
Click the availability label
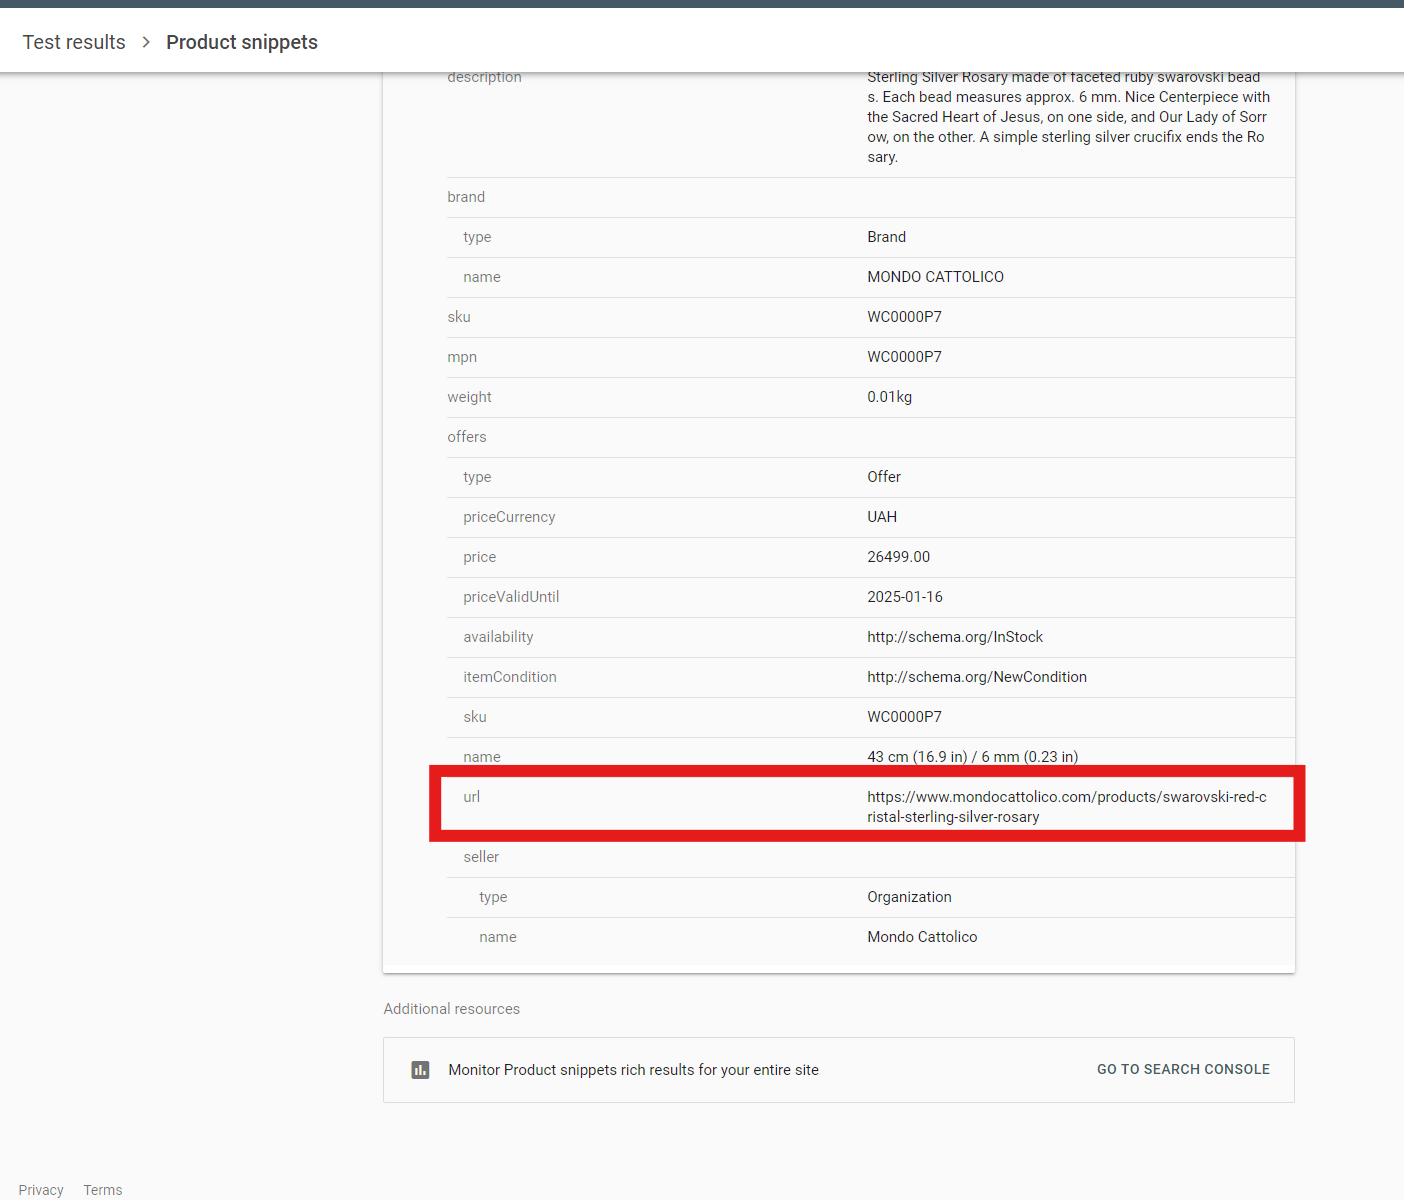tap(498, 637)
